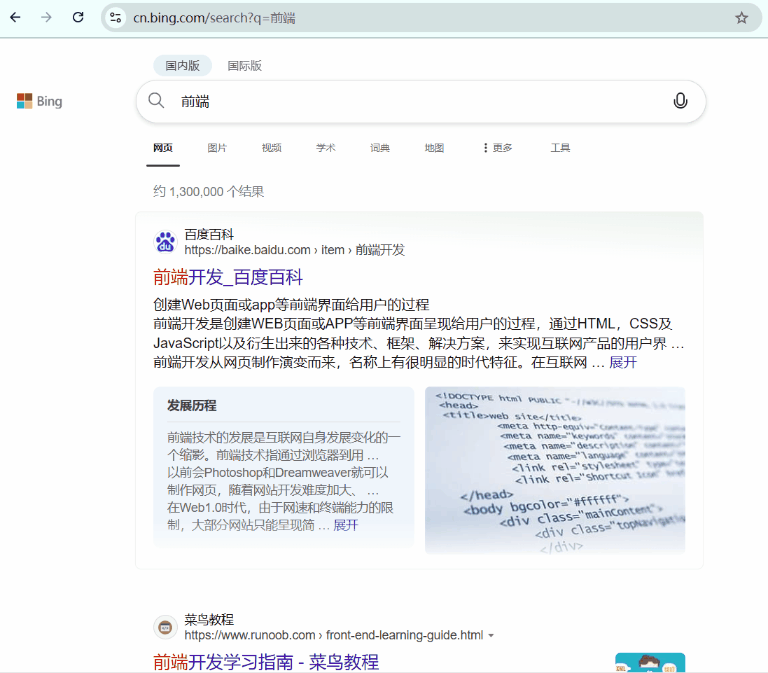Click the Bing logo
768x673 pixels.
[40, 101]
